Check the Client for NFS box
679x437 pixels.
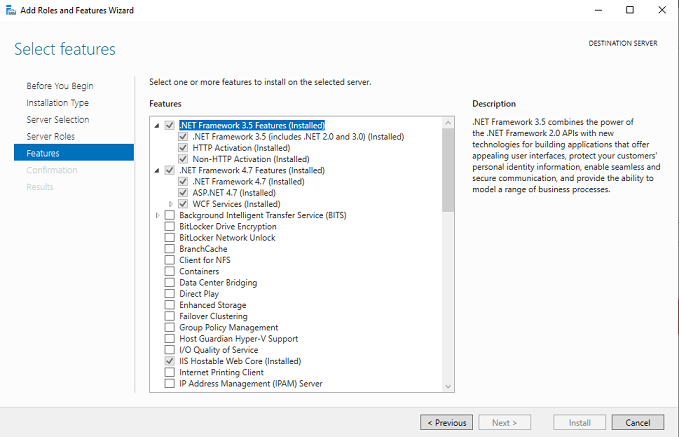pos(169,260)
